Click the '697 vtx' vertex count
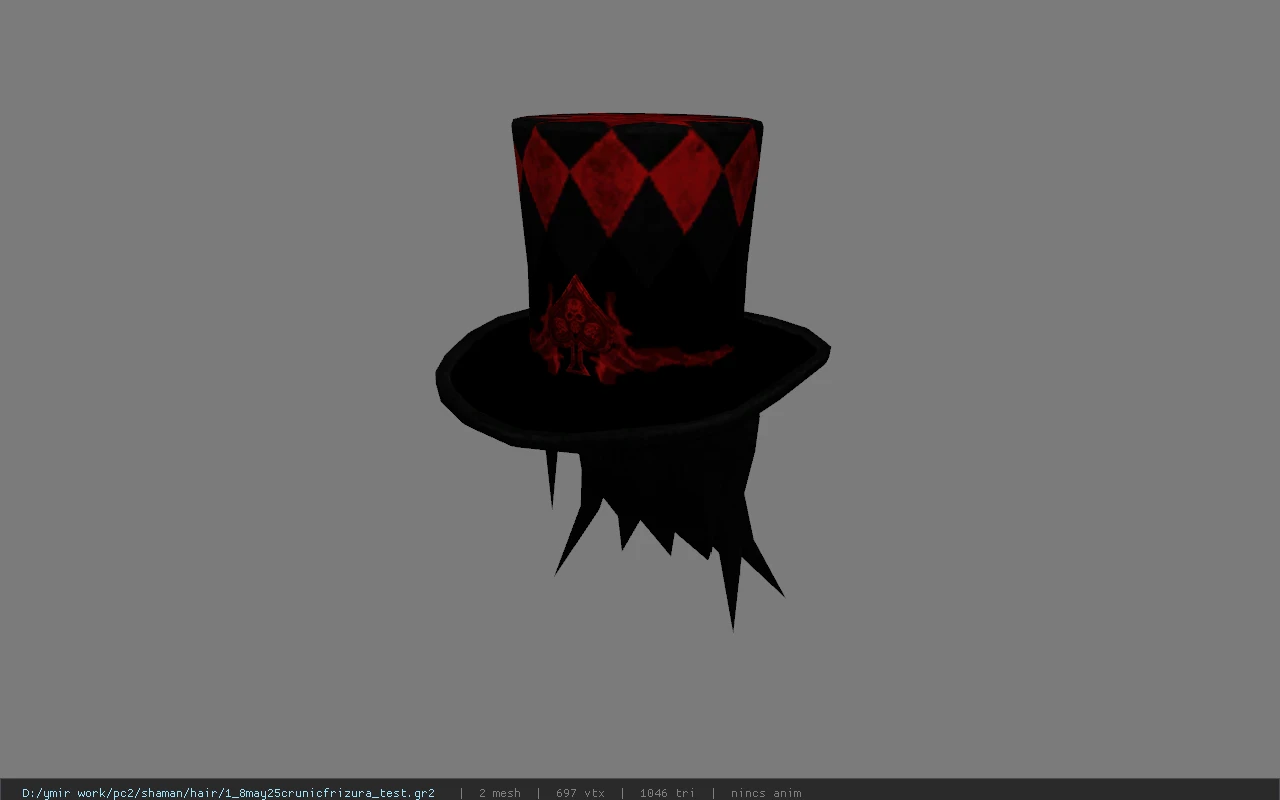The width and height of the screenshot is (1280, 800). pos(580,793)
